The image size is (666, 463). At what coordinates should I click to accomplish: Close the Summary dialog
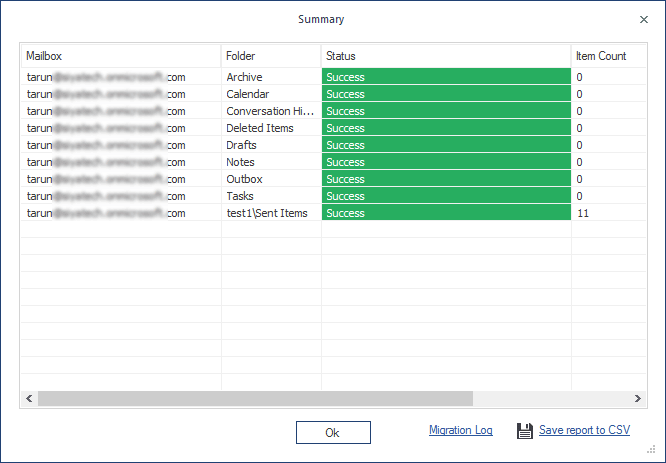tap(644, 20)
